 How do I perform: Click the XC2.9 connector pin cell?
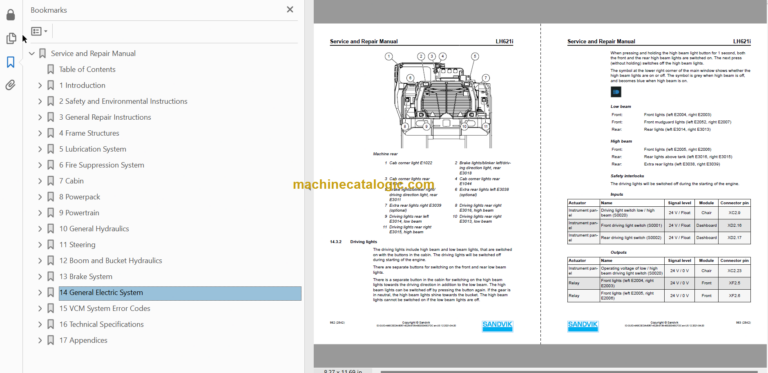[734, 213]
